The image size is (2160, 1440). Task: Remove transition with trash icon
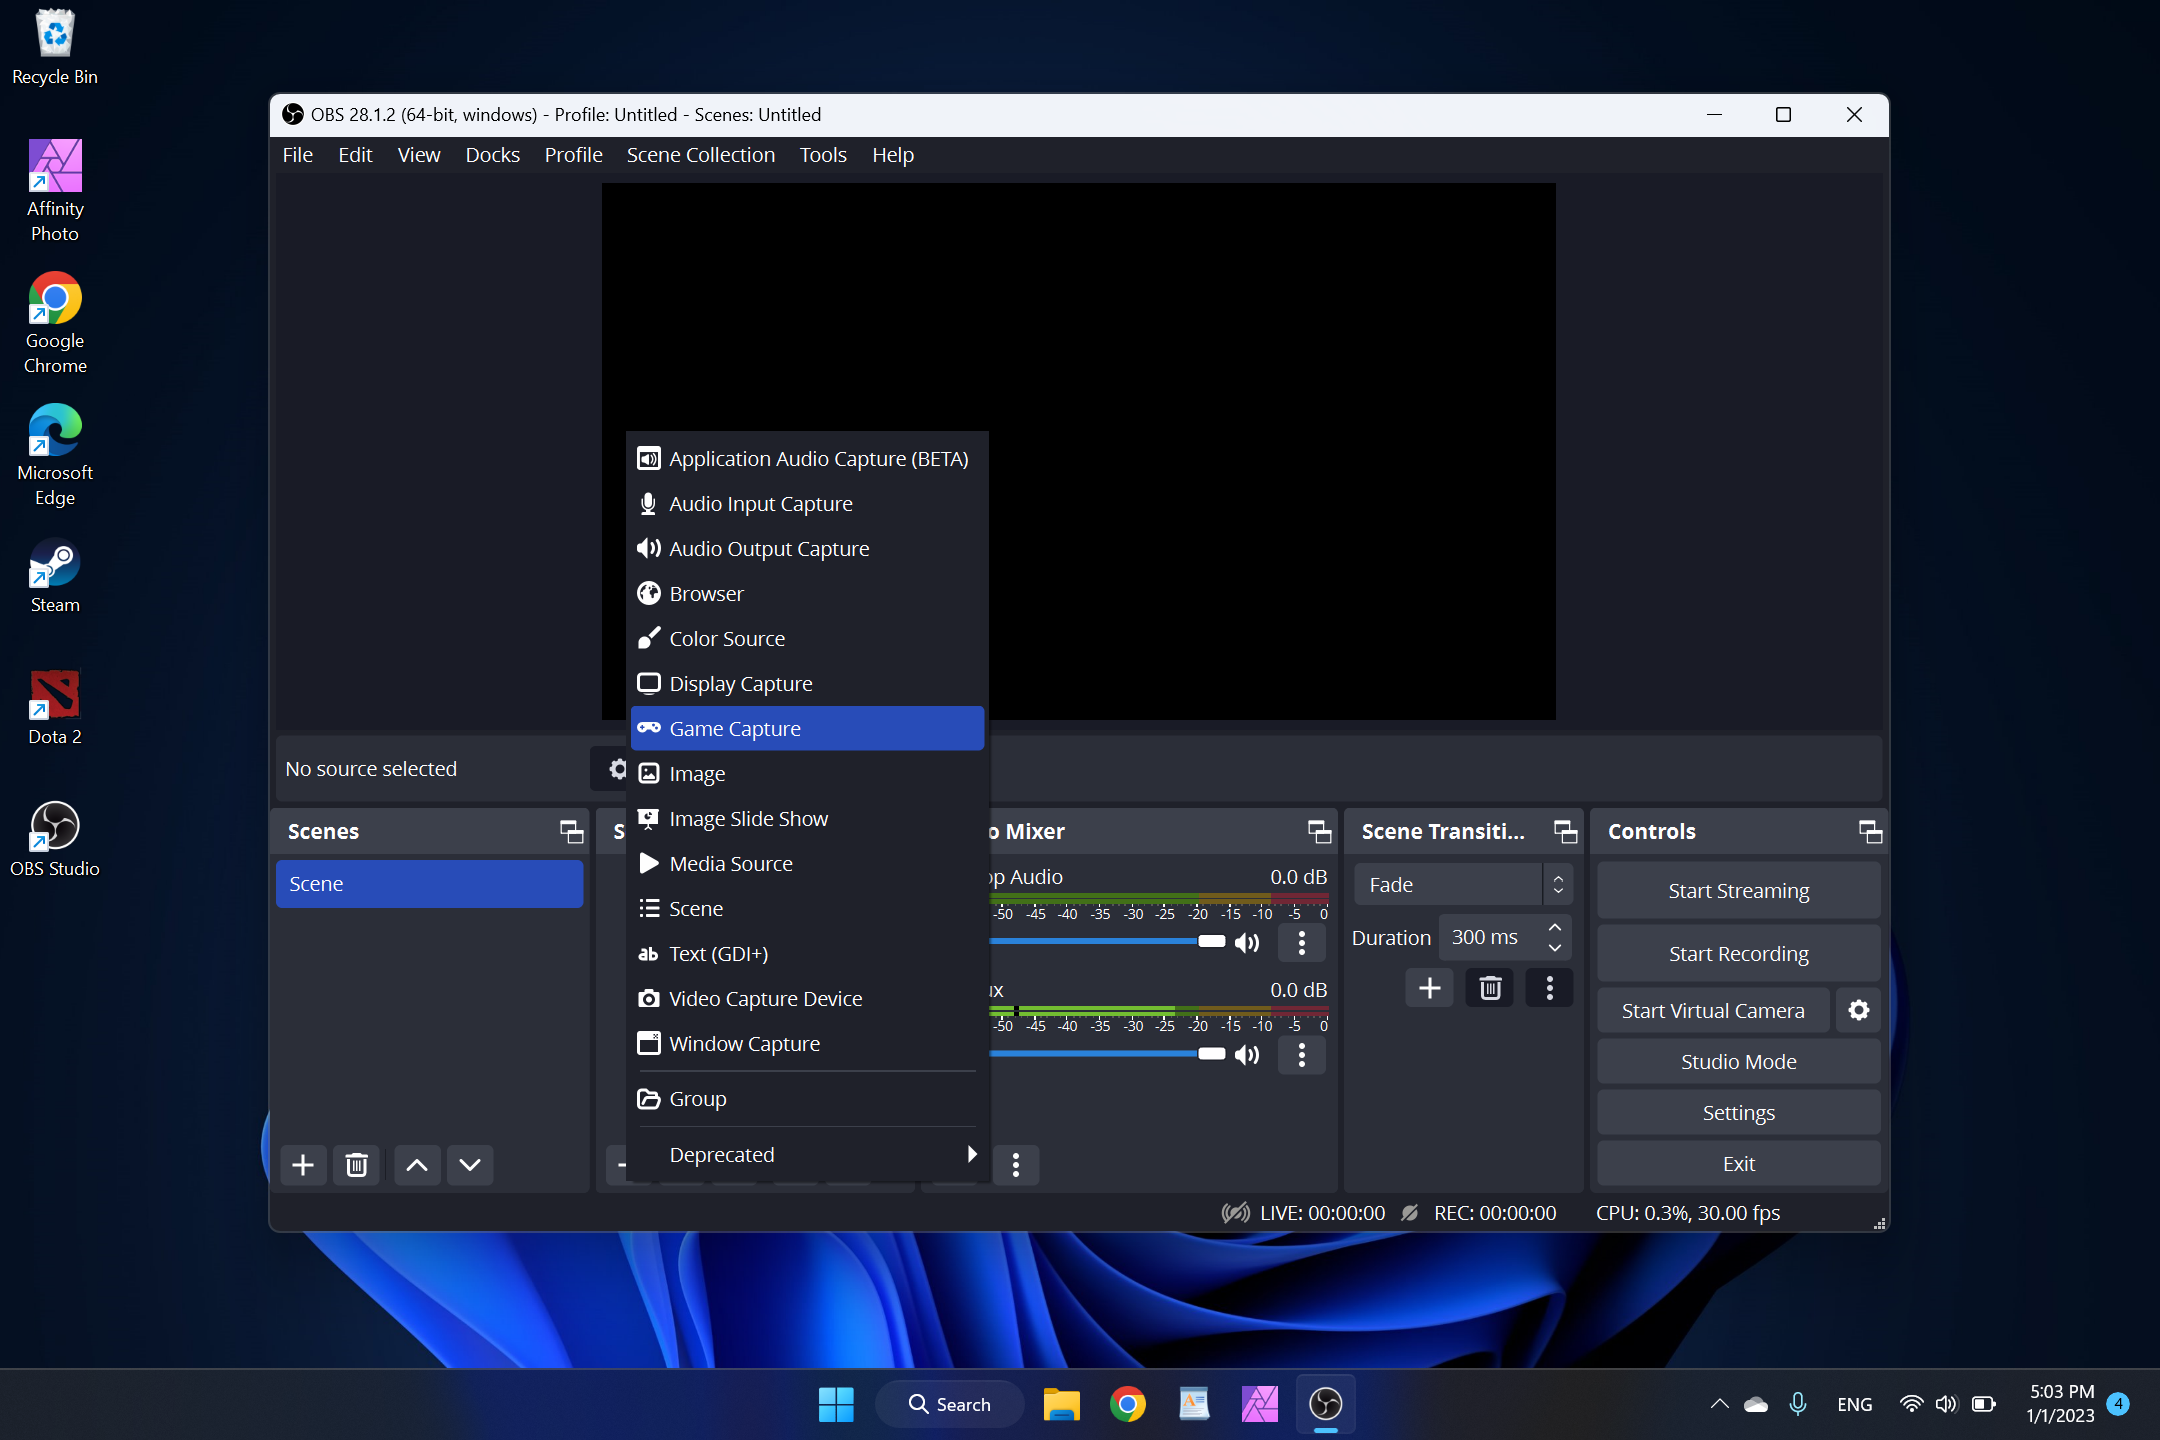click(x=1490, y=988)
